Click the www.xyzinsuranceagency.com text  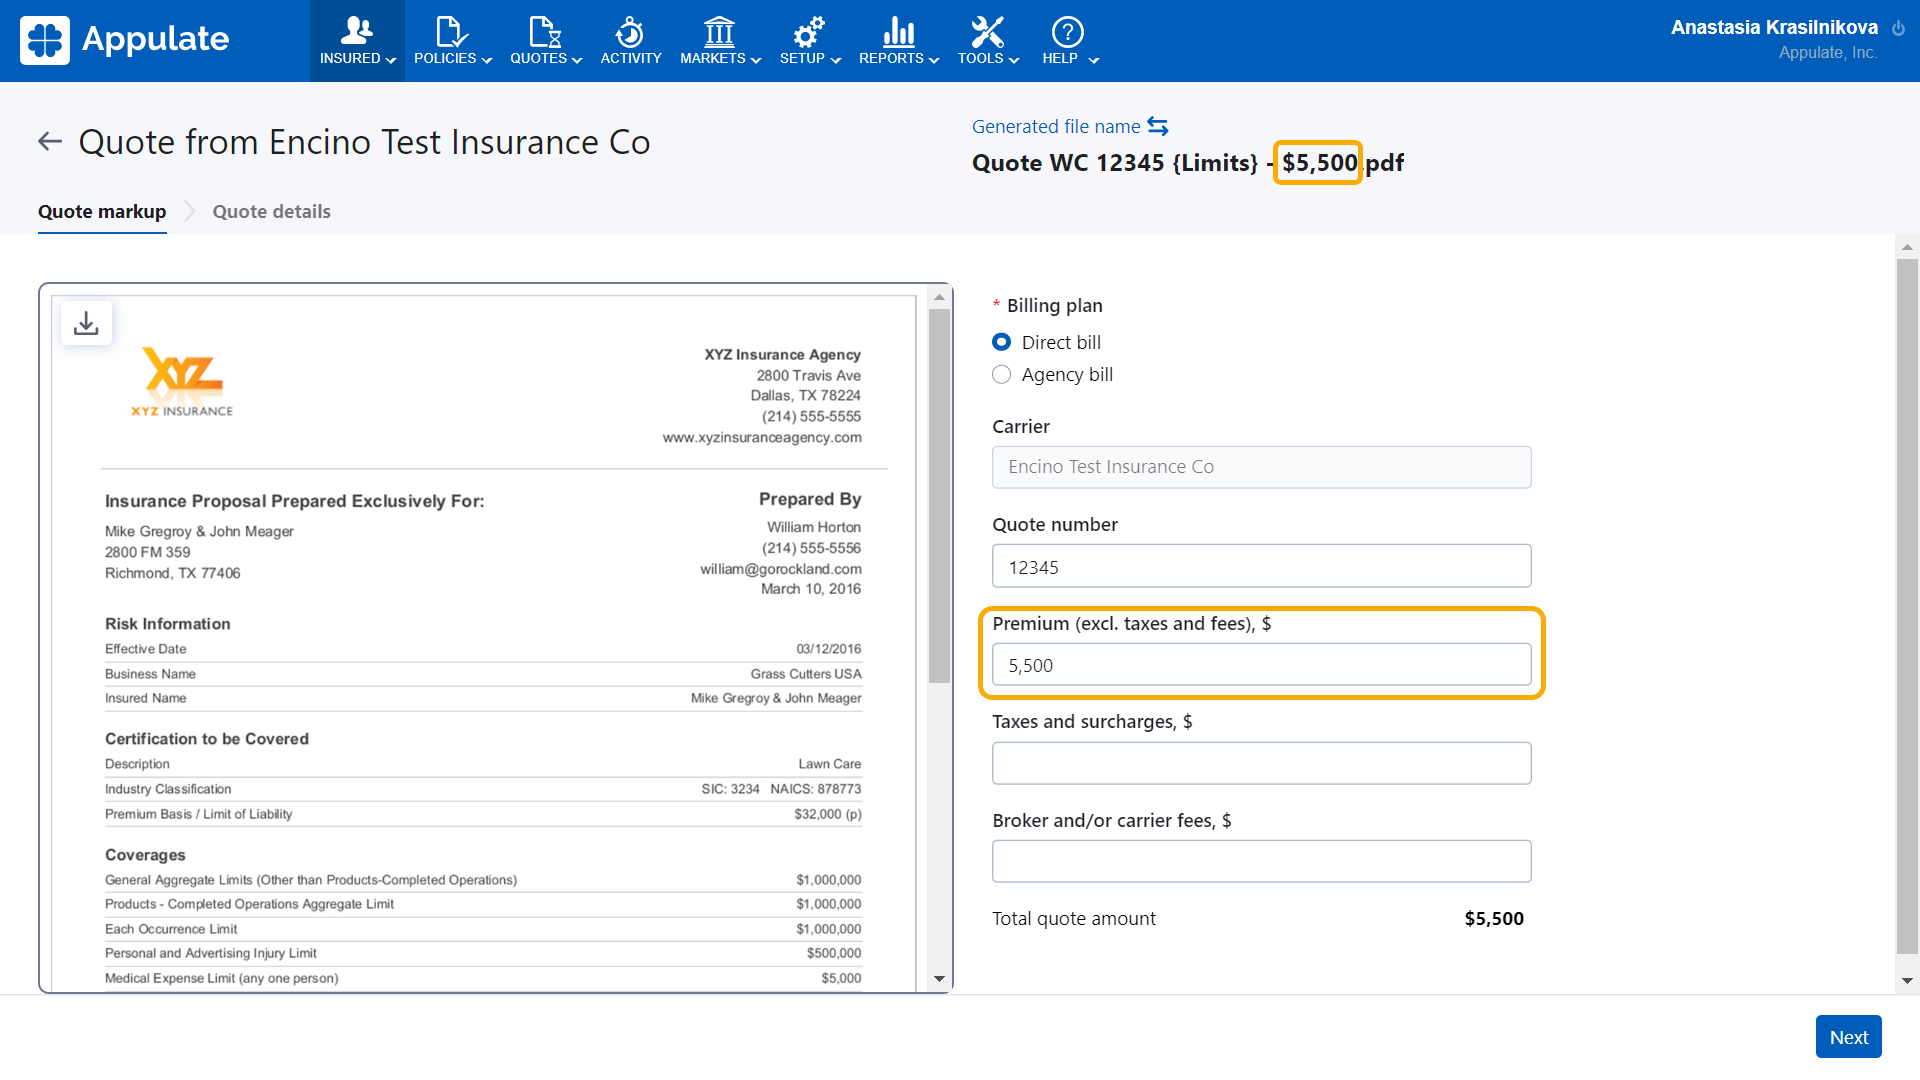pyautogui.click(x=762, y=437)
